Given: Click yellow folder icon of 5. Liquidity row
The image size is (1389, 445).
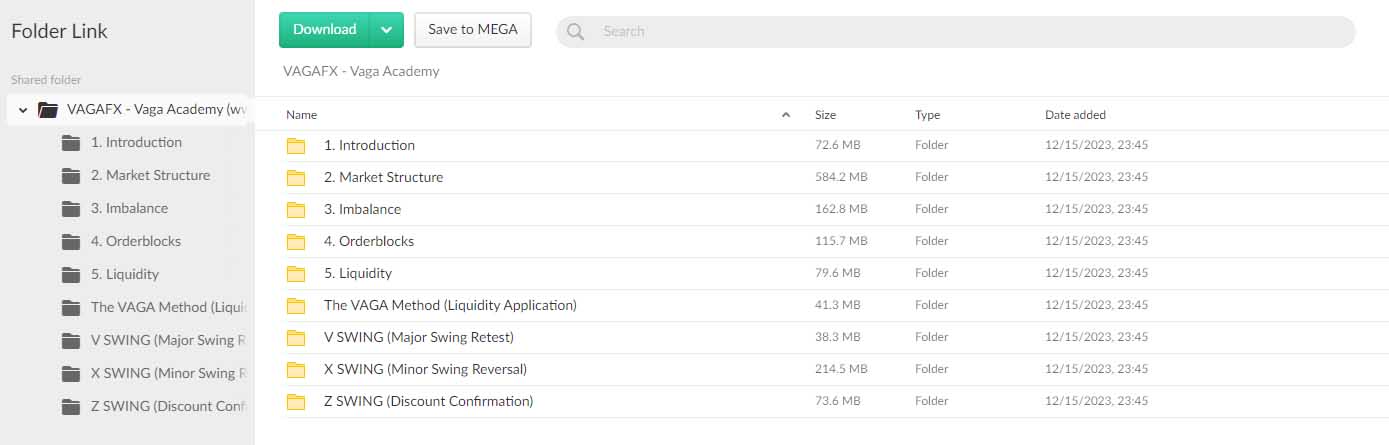Looking at the screenshot, I should pos(296,274).
